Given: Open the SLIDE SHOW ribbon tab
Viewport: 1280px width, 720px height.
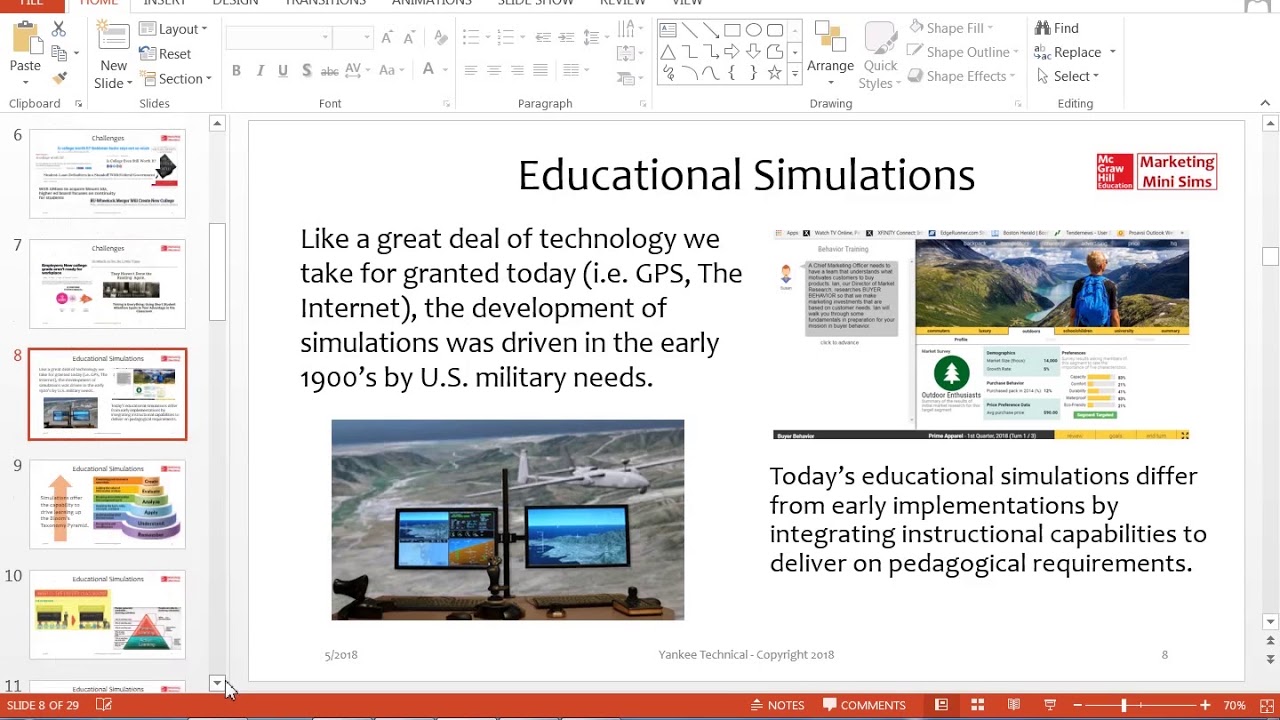Looking at the screenshot, I should (535, 3).
